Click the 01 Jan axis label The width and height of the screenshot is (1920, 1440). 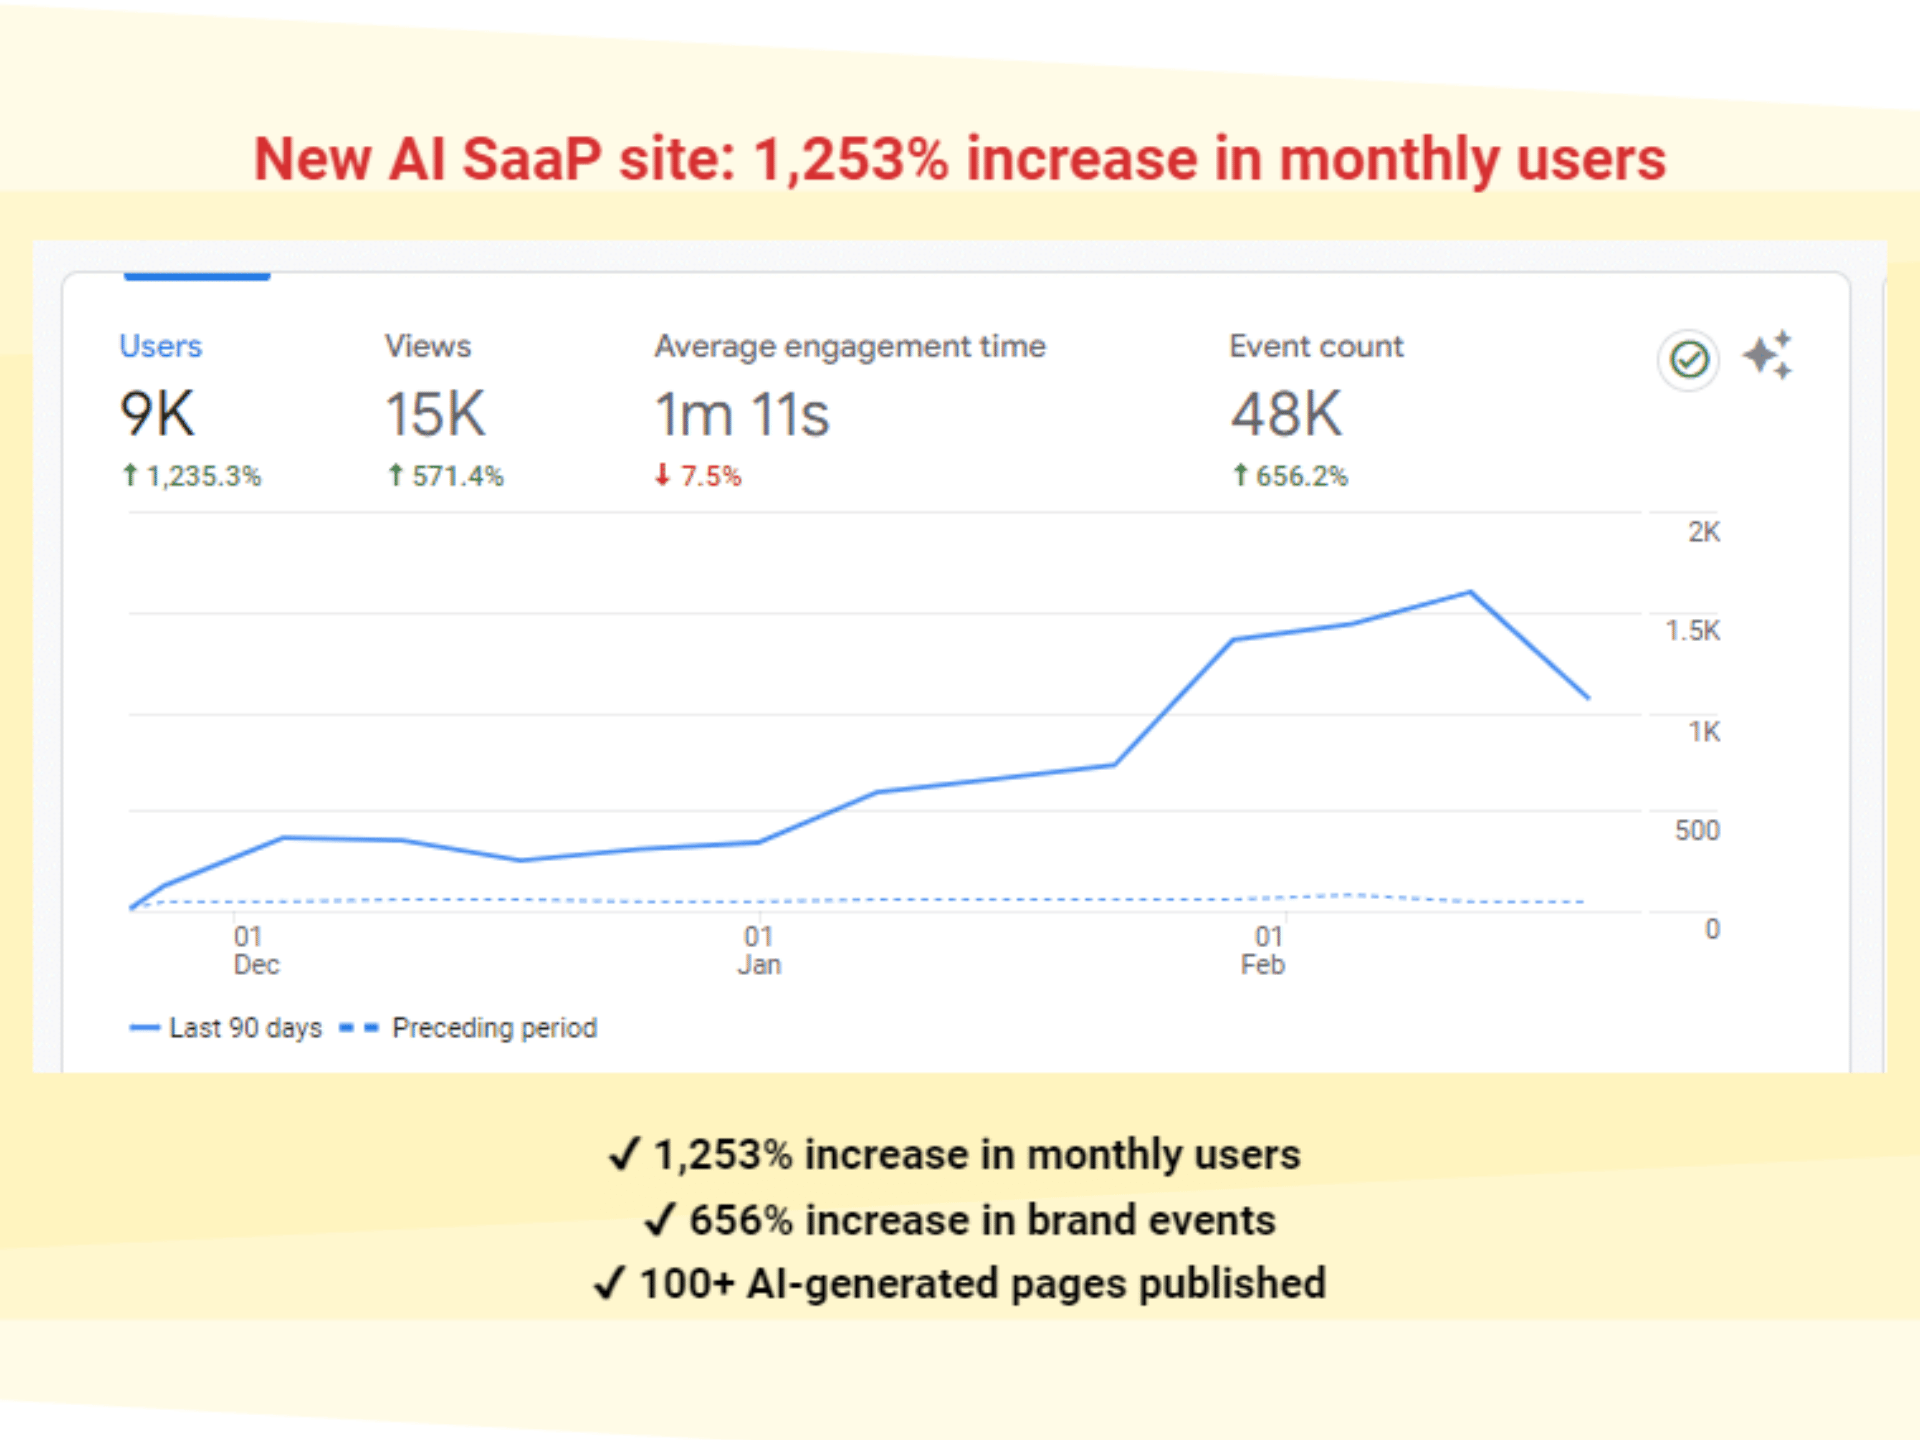coord(760,951)
